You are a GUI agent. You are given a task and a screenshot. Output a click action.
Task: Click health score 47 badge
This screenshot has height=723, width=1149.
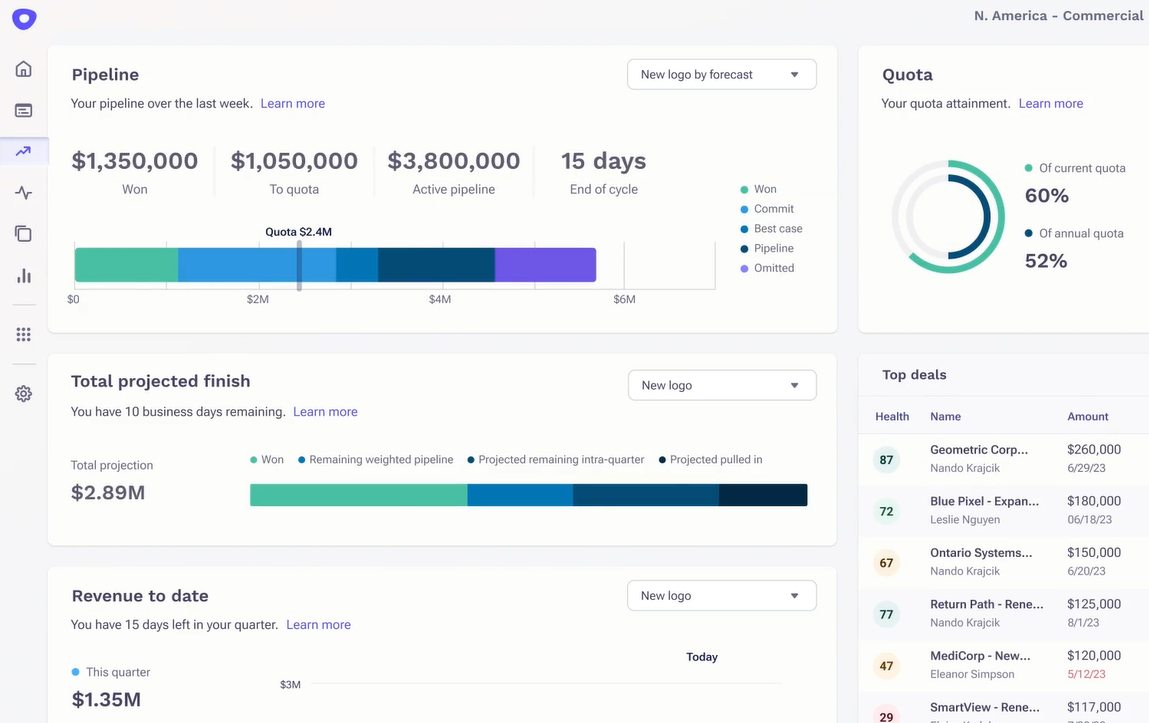887,666
